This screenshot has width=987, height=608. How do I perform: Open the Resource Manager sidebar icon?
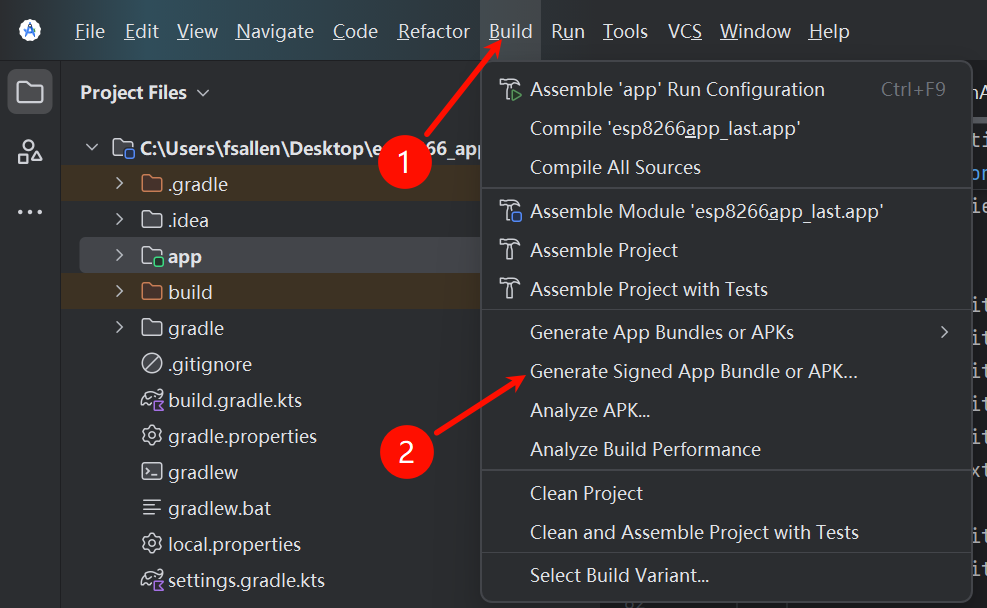click(x=30, y=152)
